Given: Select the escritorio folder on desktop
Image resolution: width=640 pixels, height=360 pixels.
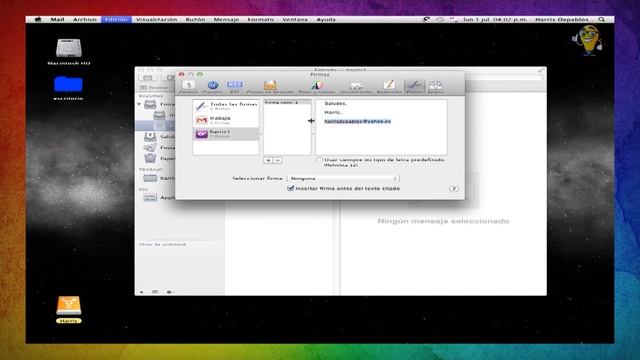Looking at the screenshot, I should pyautogui.click(x=68, y=87).
